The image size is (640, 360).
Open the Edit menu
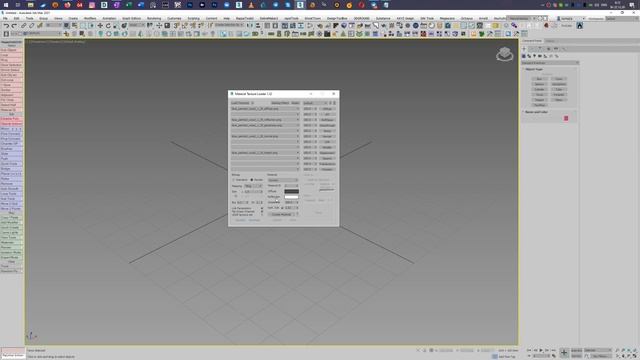pyautogui.click(x=16, y=18)
